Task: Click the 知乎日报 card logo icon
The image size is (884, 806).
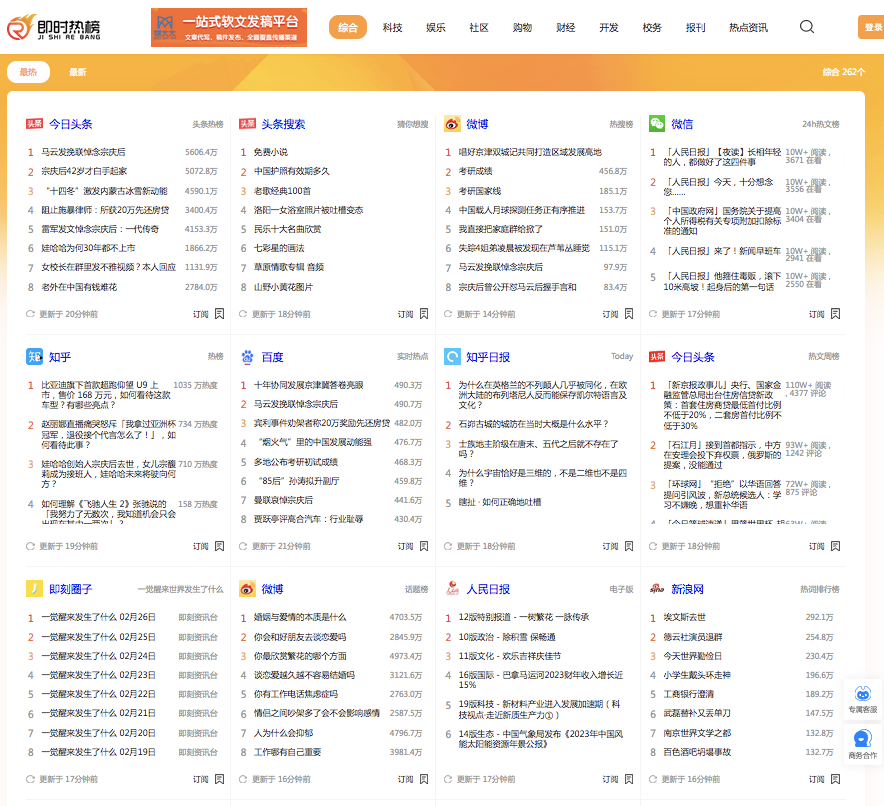Action: (x=452, y=356)
